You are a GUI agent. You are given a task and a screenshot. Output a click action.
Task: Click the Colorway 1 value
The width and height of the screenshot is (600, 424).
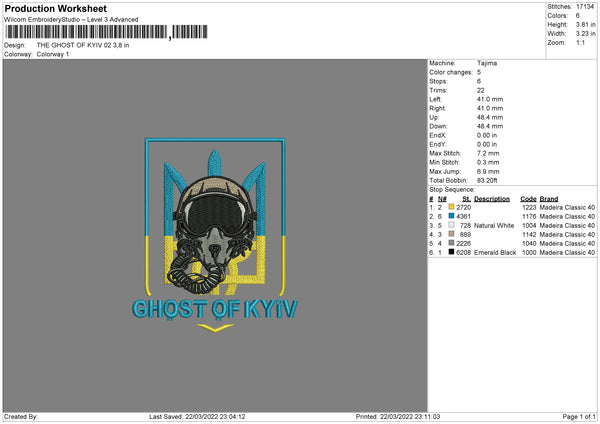coord(53,54)
